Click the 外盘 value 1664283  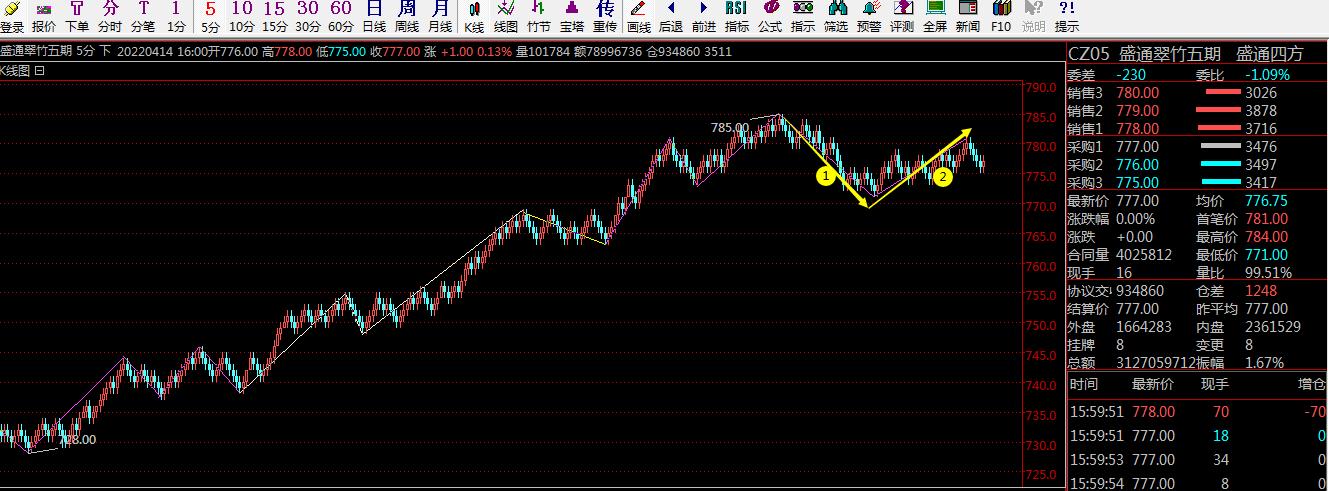1144,327
